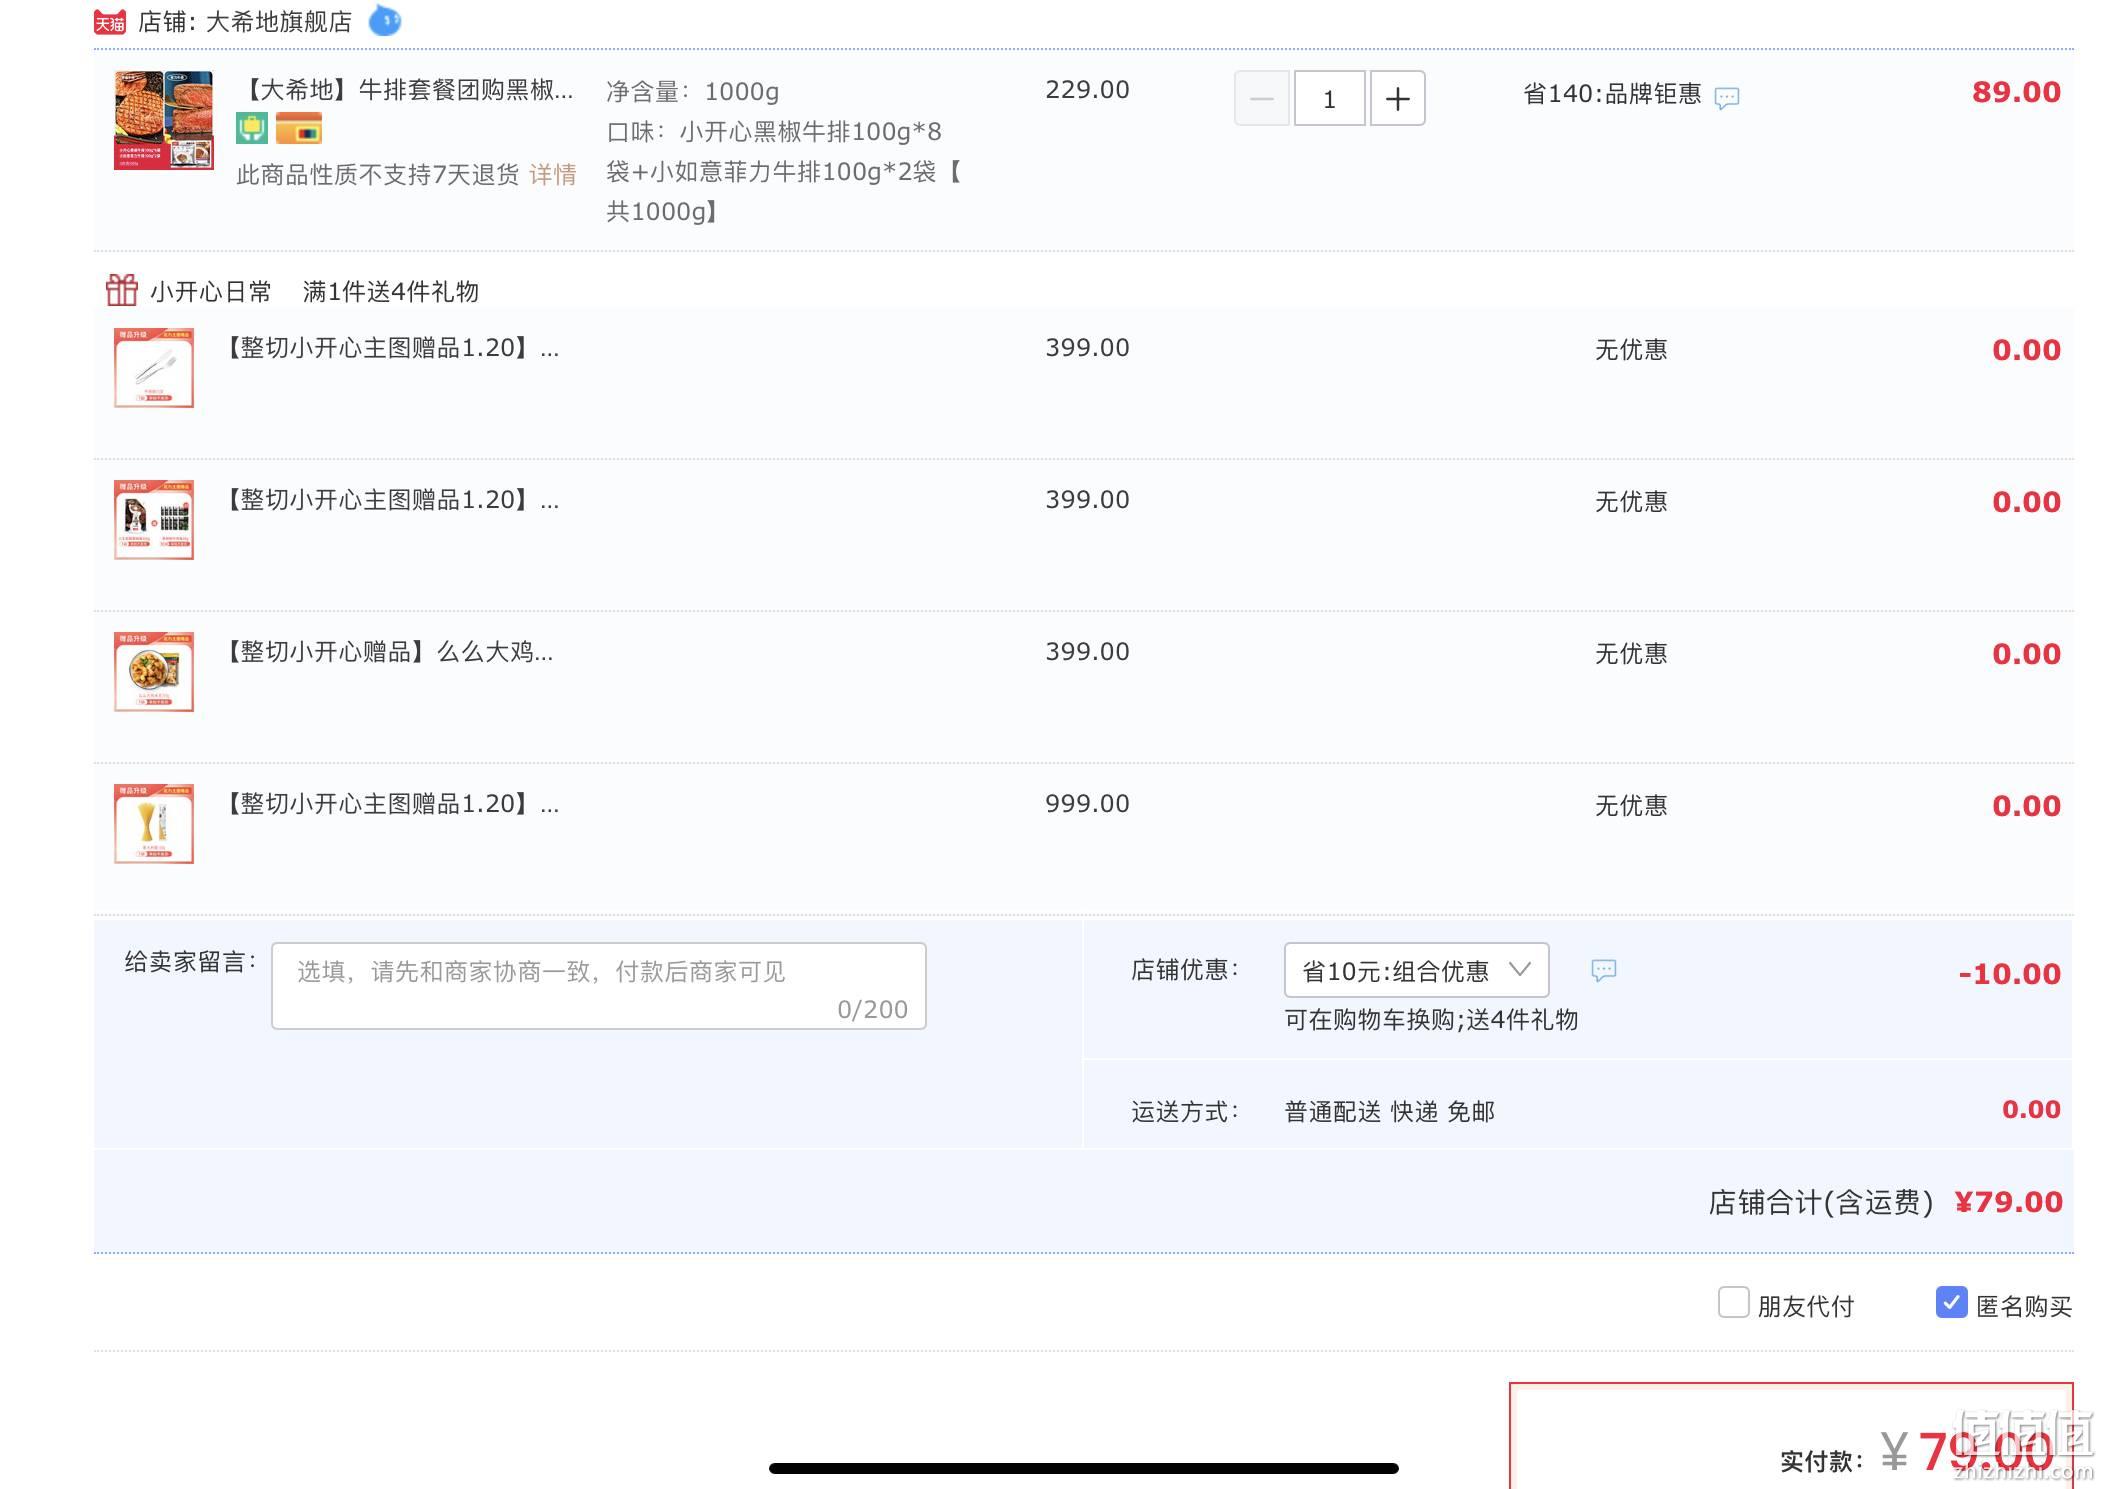Open product title 【大希地】牛排套餐团购黑椒
Image resolution: width=2103 pixels, height=1489 pixels.
pos(405,90)
